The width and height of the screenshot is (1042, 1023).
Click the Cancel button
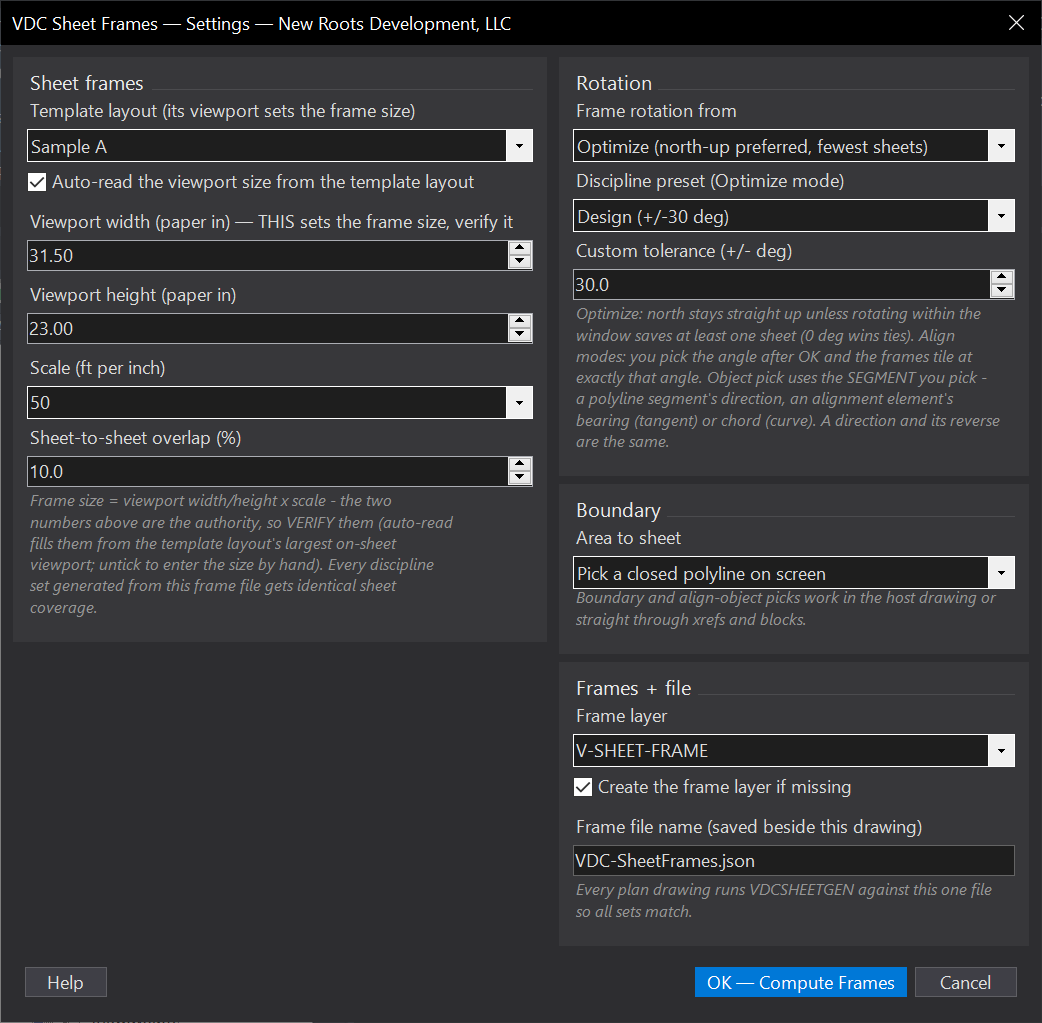966,982
